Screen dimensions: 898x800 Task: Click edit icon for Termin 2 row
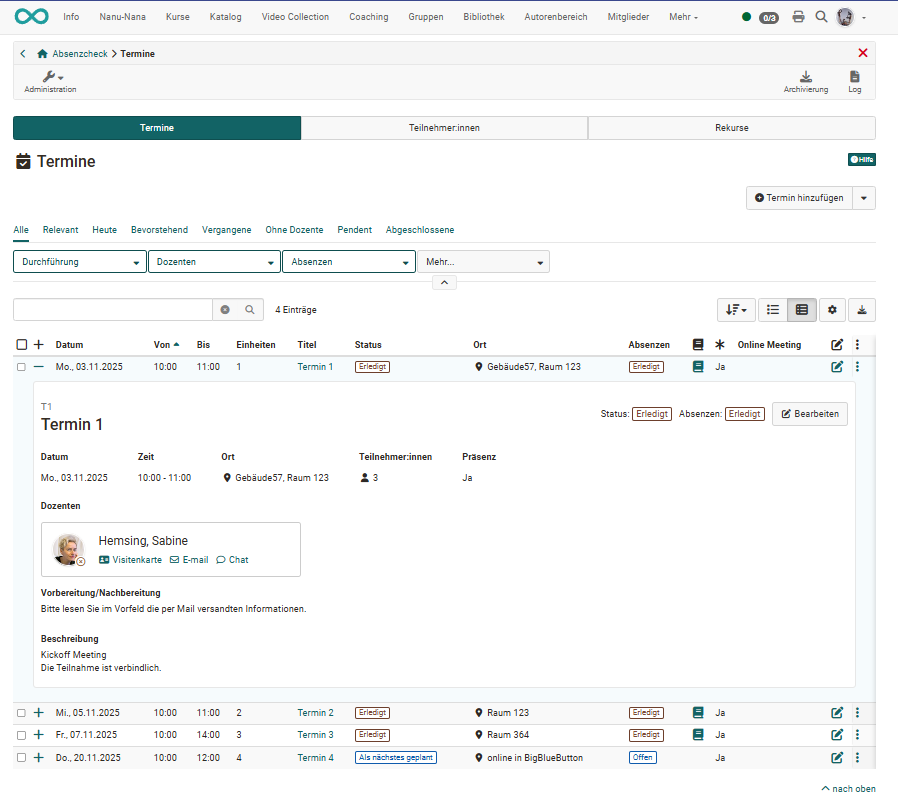[x=837, y=713]
